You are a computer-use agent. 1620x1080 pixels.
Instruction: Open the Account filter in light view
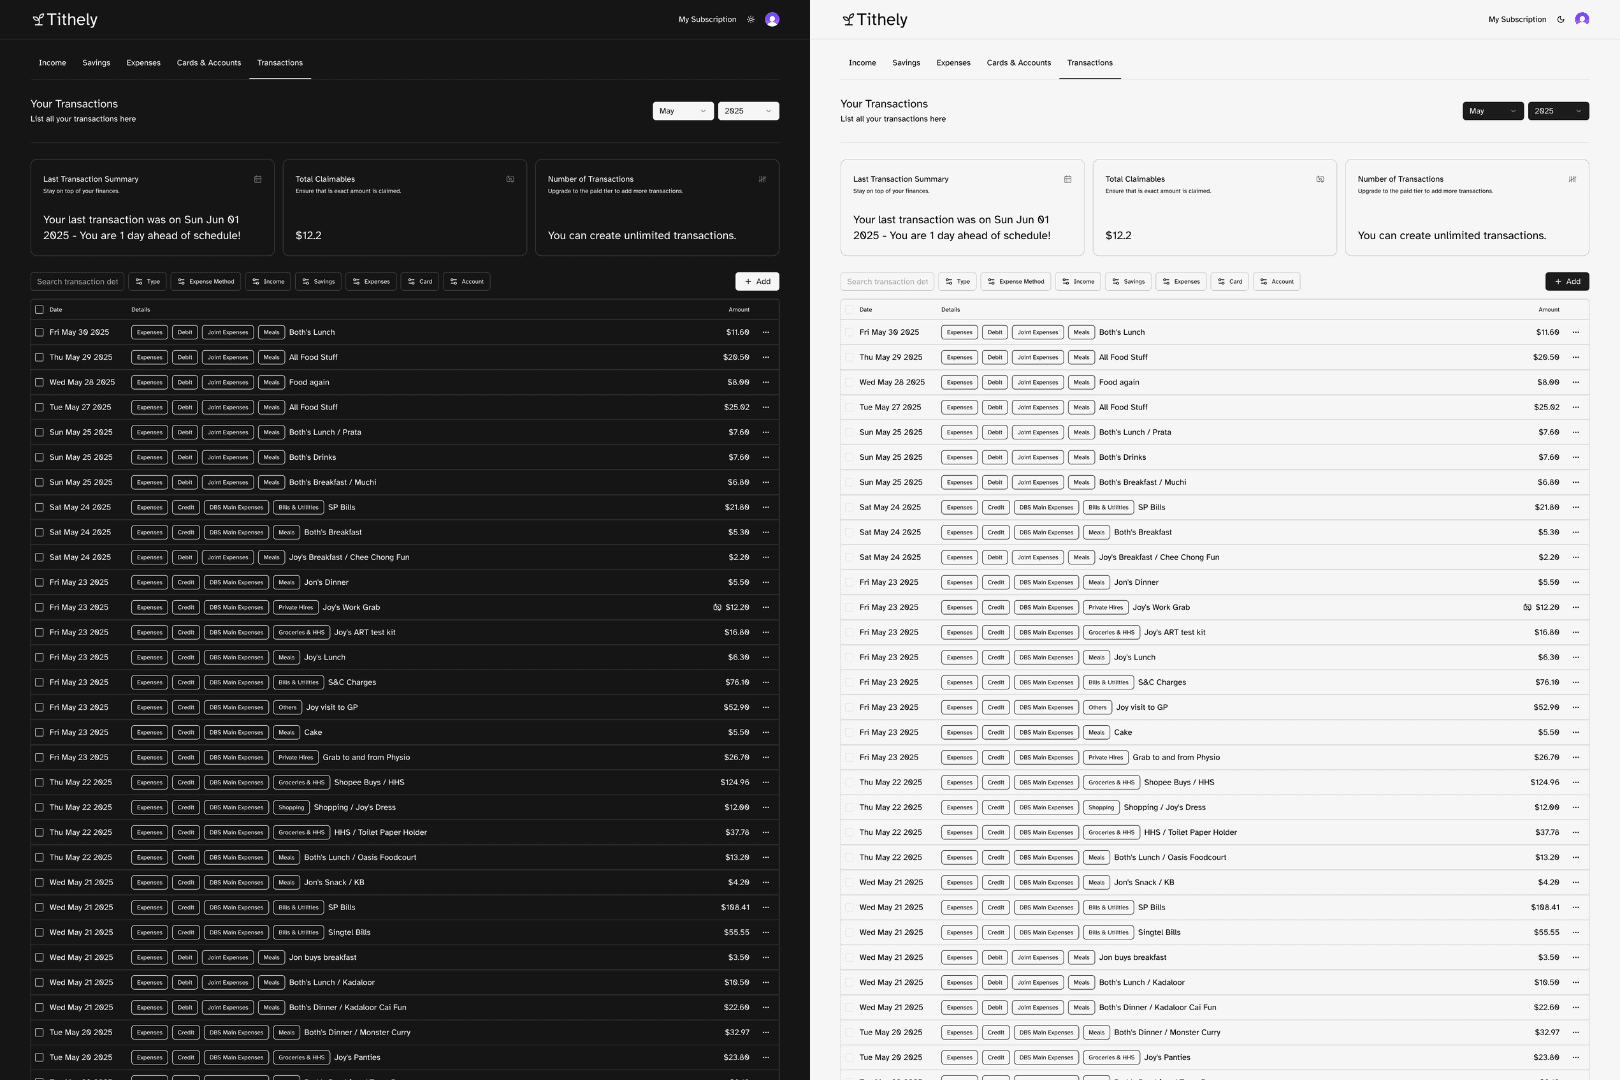(1277, 282)
